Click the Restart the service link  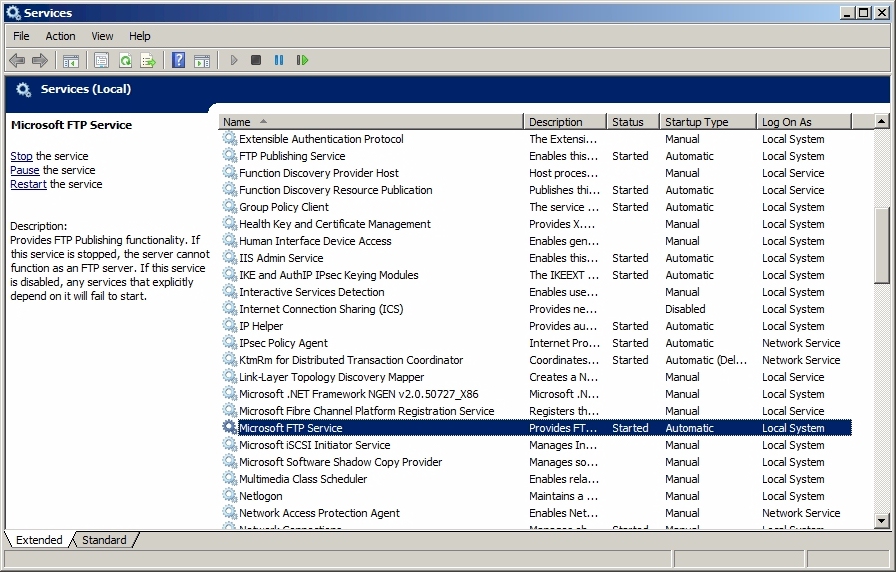tap(28, 184)
